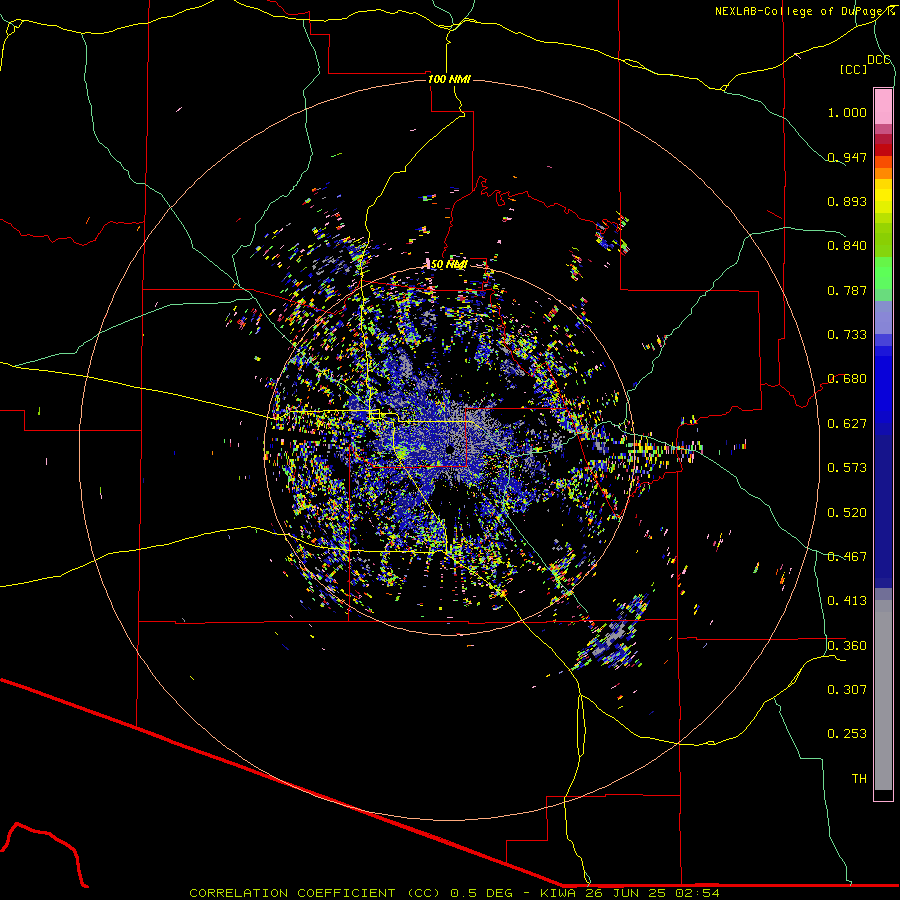Click the [CC] color bar label
Screen dimensions: 900x900
click(853, 69)
